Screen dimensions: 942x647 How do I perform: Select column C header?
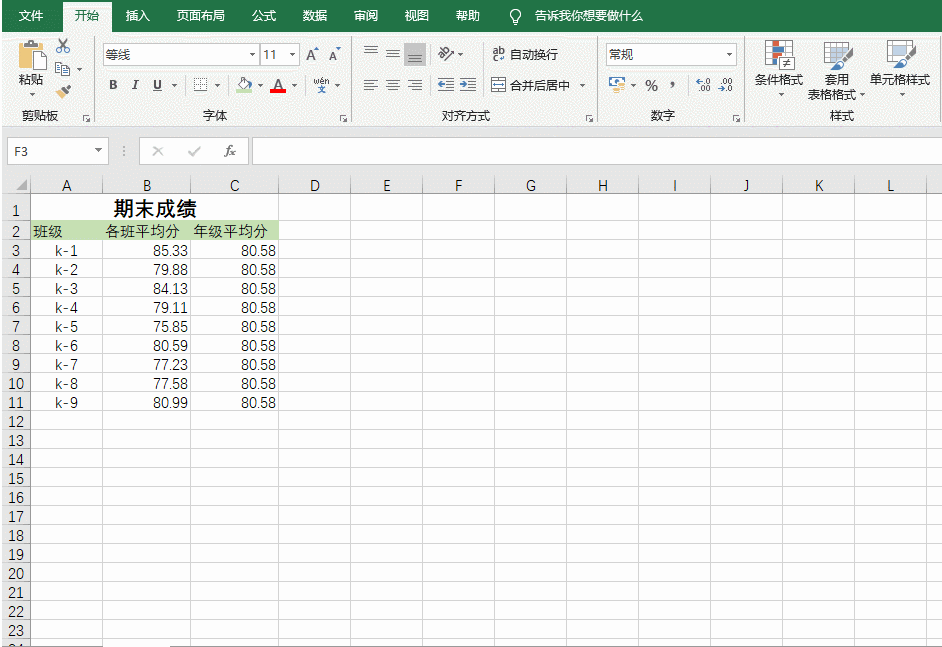[x=234, y=185]
